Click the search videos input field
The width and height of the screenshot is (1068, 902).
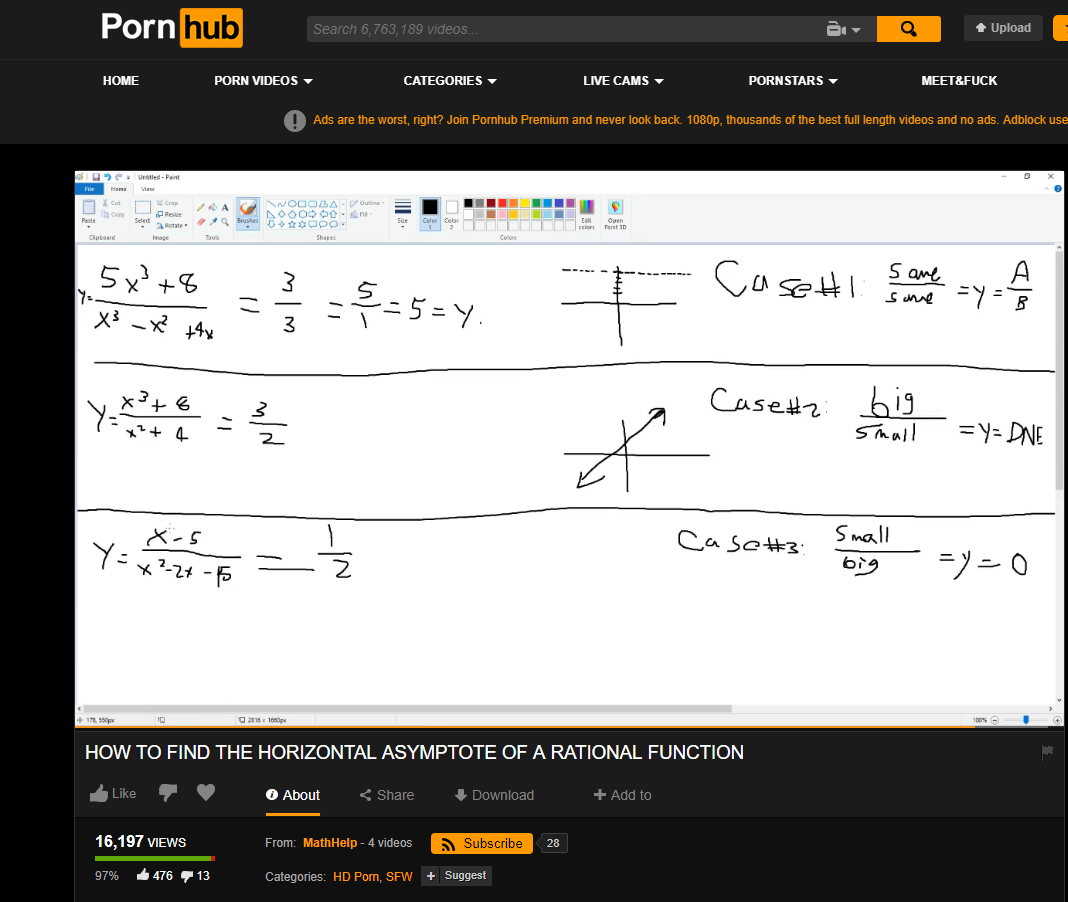click(x=565, y=29)
